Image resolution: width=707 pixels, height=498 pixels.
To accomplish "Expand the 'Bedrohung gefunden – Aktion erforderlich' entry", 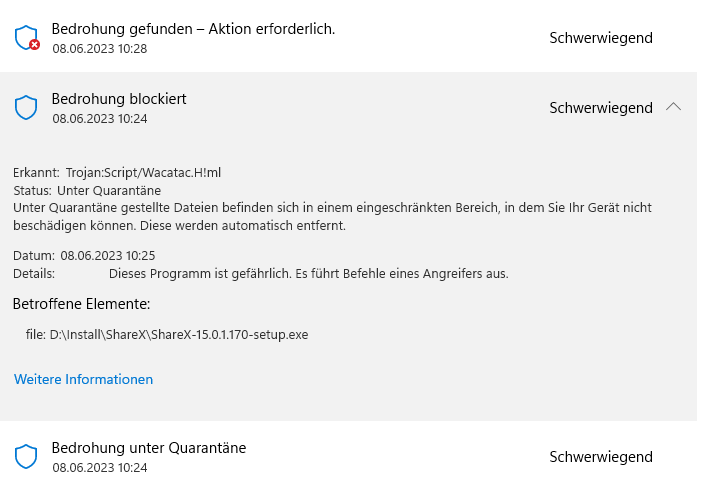I will pyautogui.click(x=348, y=37).
